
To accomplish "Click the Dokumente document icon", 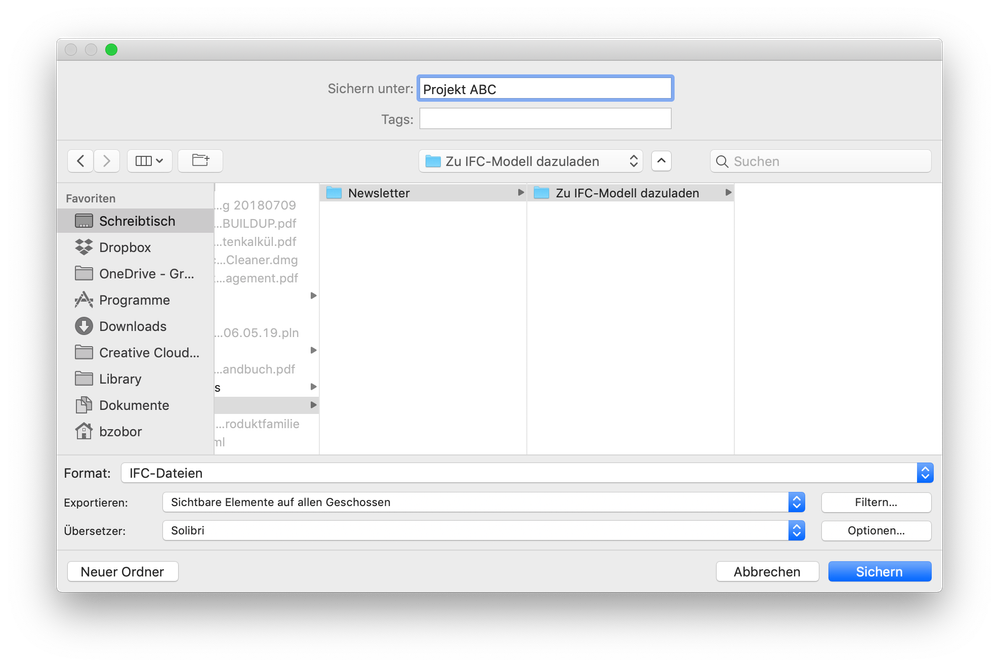I will 83,405.
